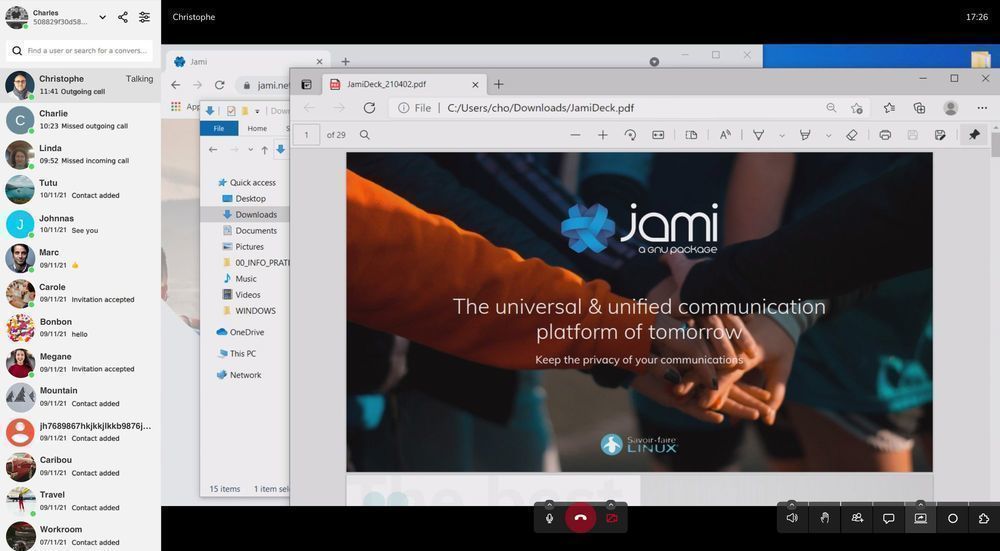
Task: Open Megane conversation in contact list
Action: (x=80, y=362)
